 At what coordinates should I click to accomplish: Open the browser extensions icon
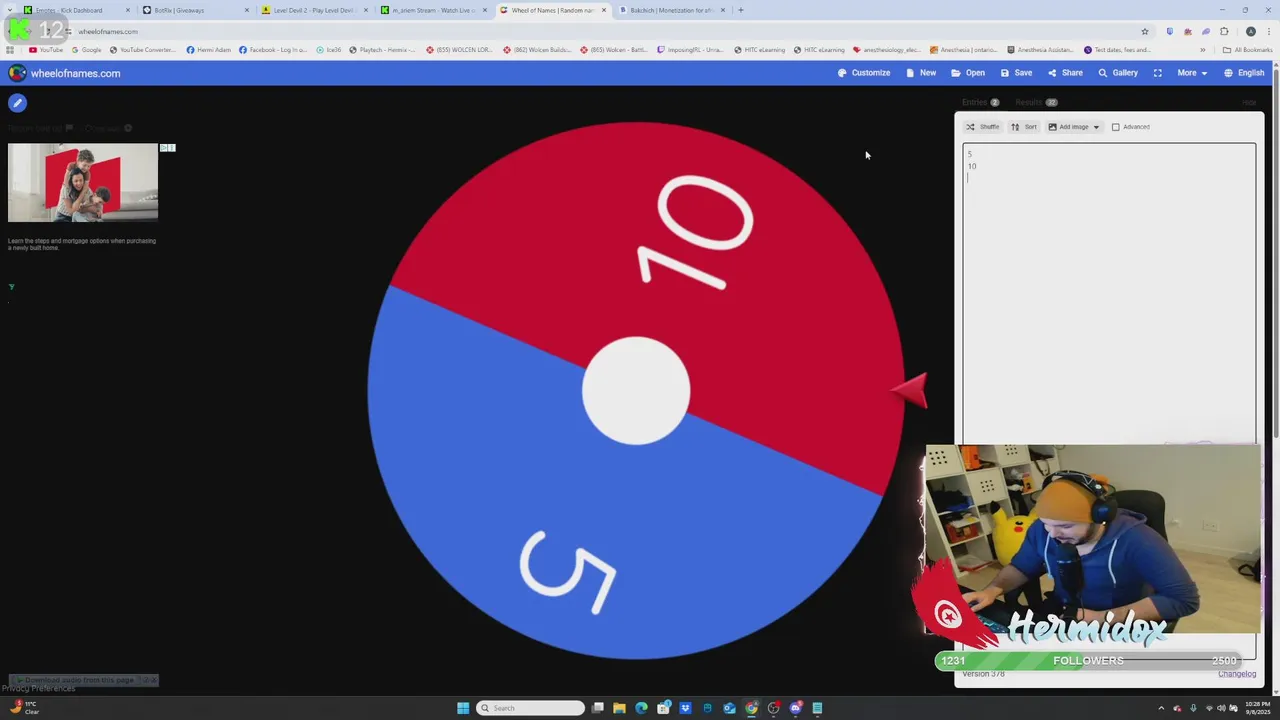click(1224, 31)
